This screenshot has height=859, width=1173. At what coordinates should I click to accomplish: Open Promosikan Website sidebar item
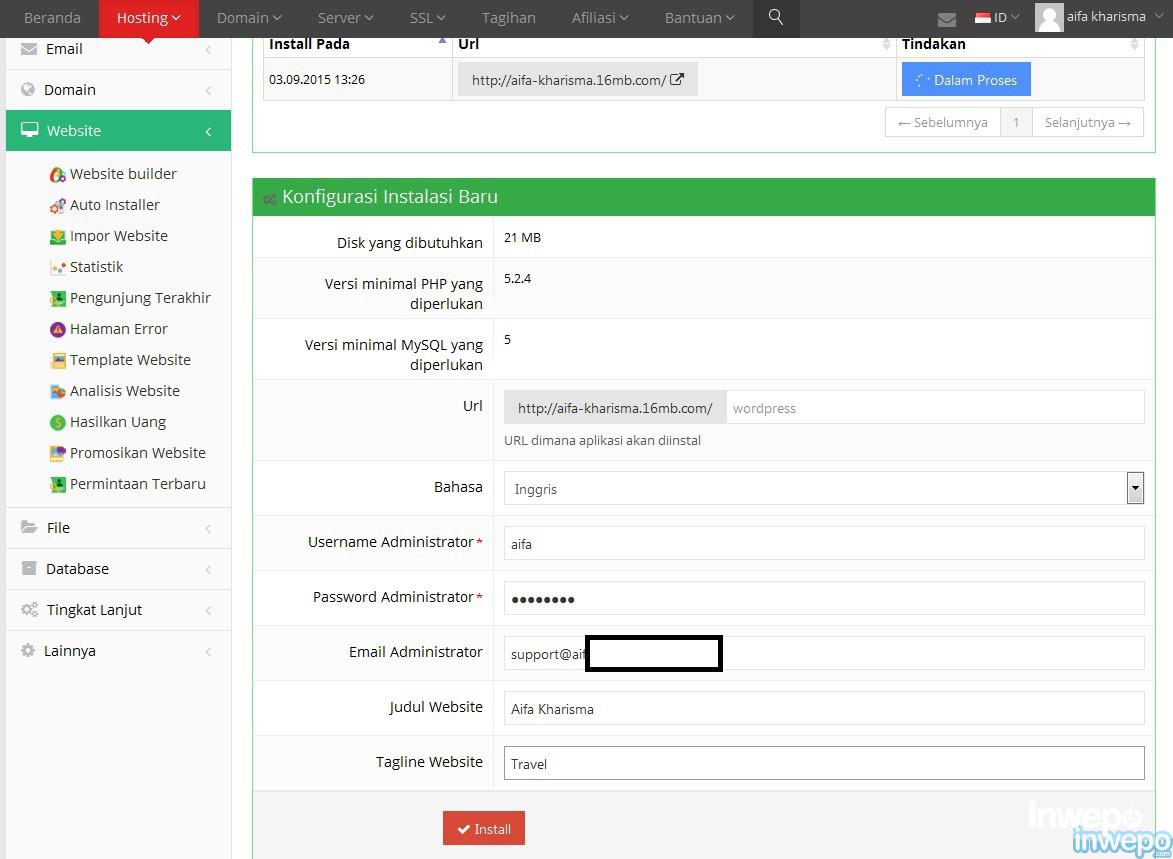pos(137,453)
